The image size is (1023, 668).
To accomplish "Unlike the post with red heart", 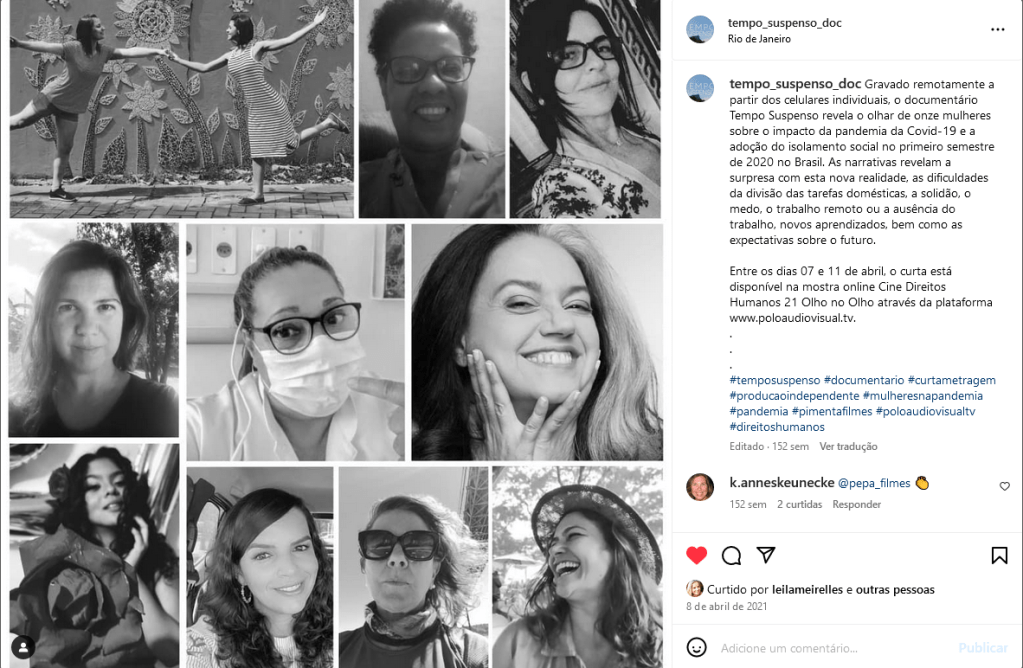I will [x=696, y=555].
